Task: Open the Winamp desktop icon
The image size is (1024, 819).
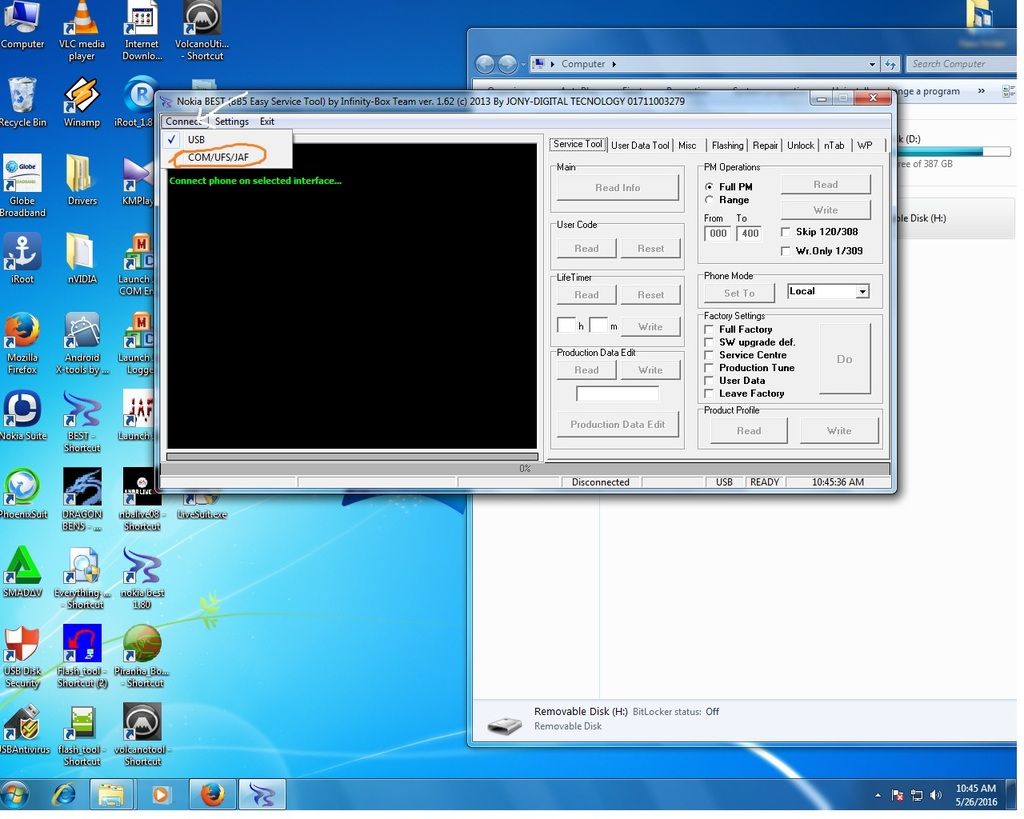Action: click(x=82, y=98)
